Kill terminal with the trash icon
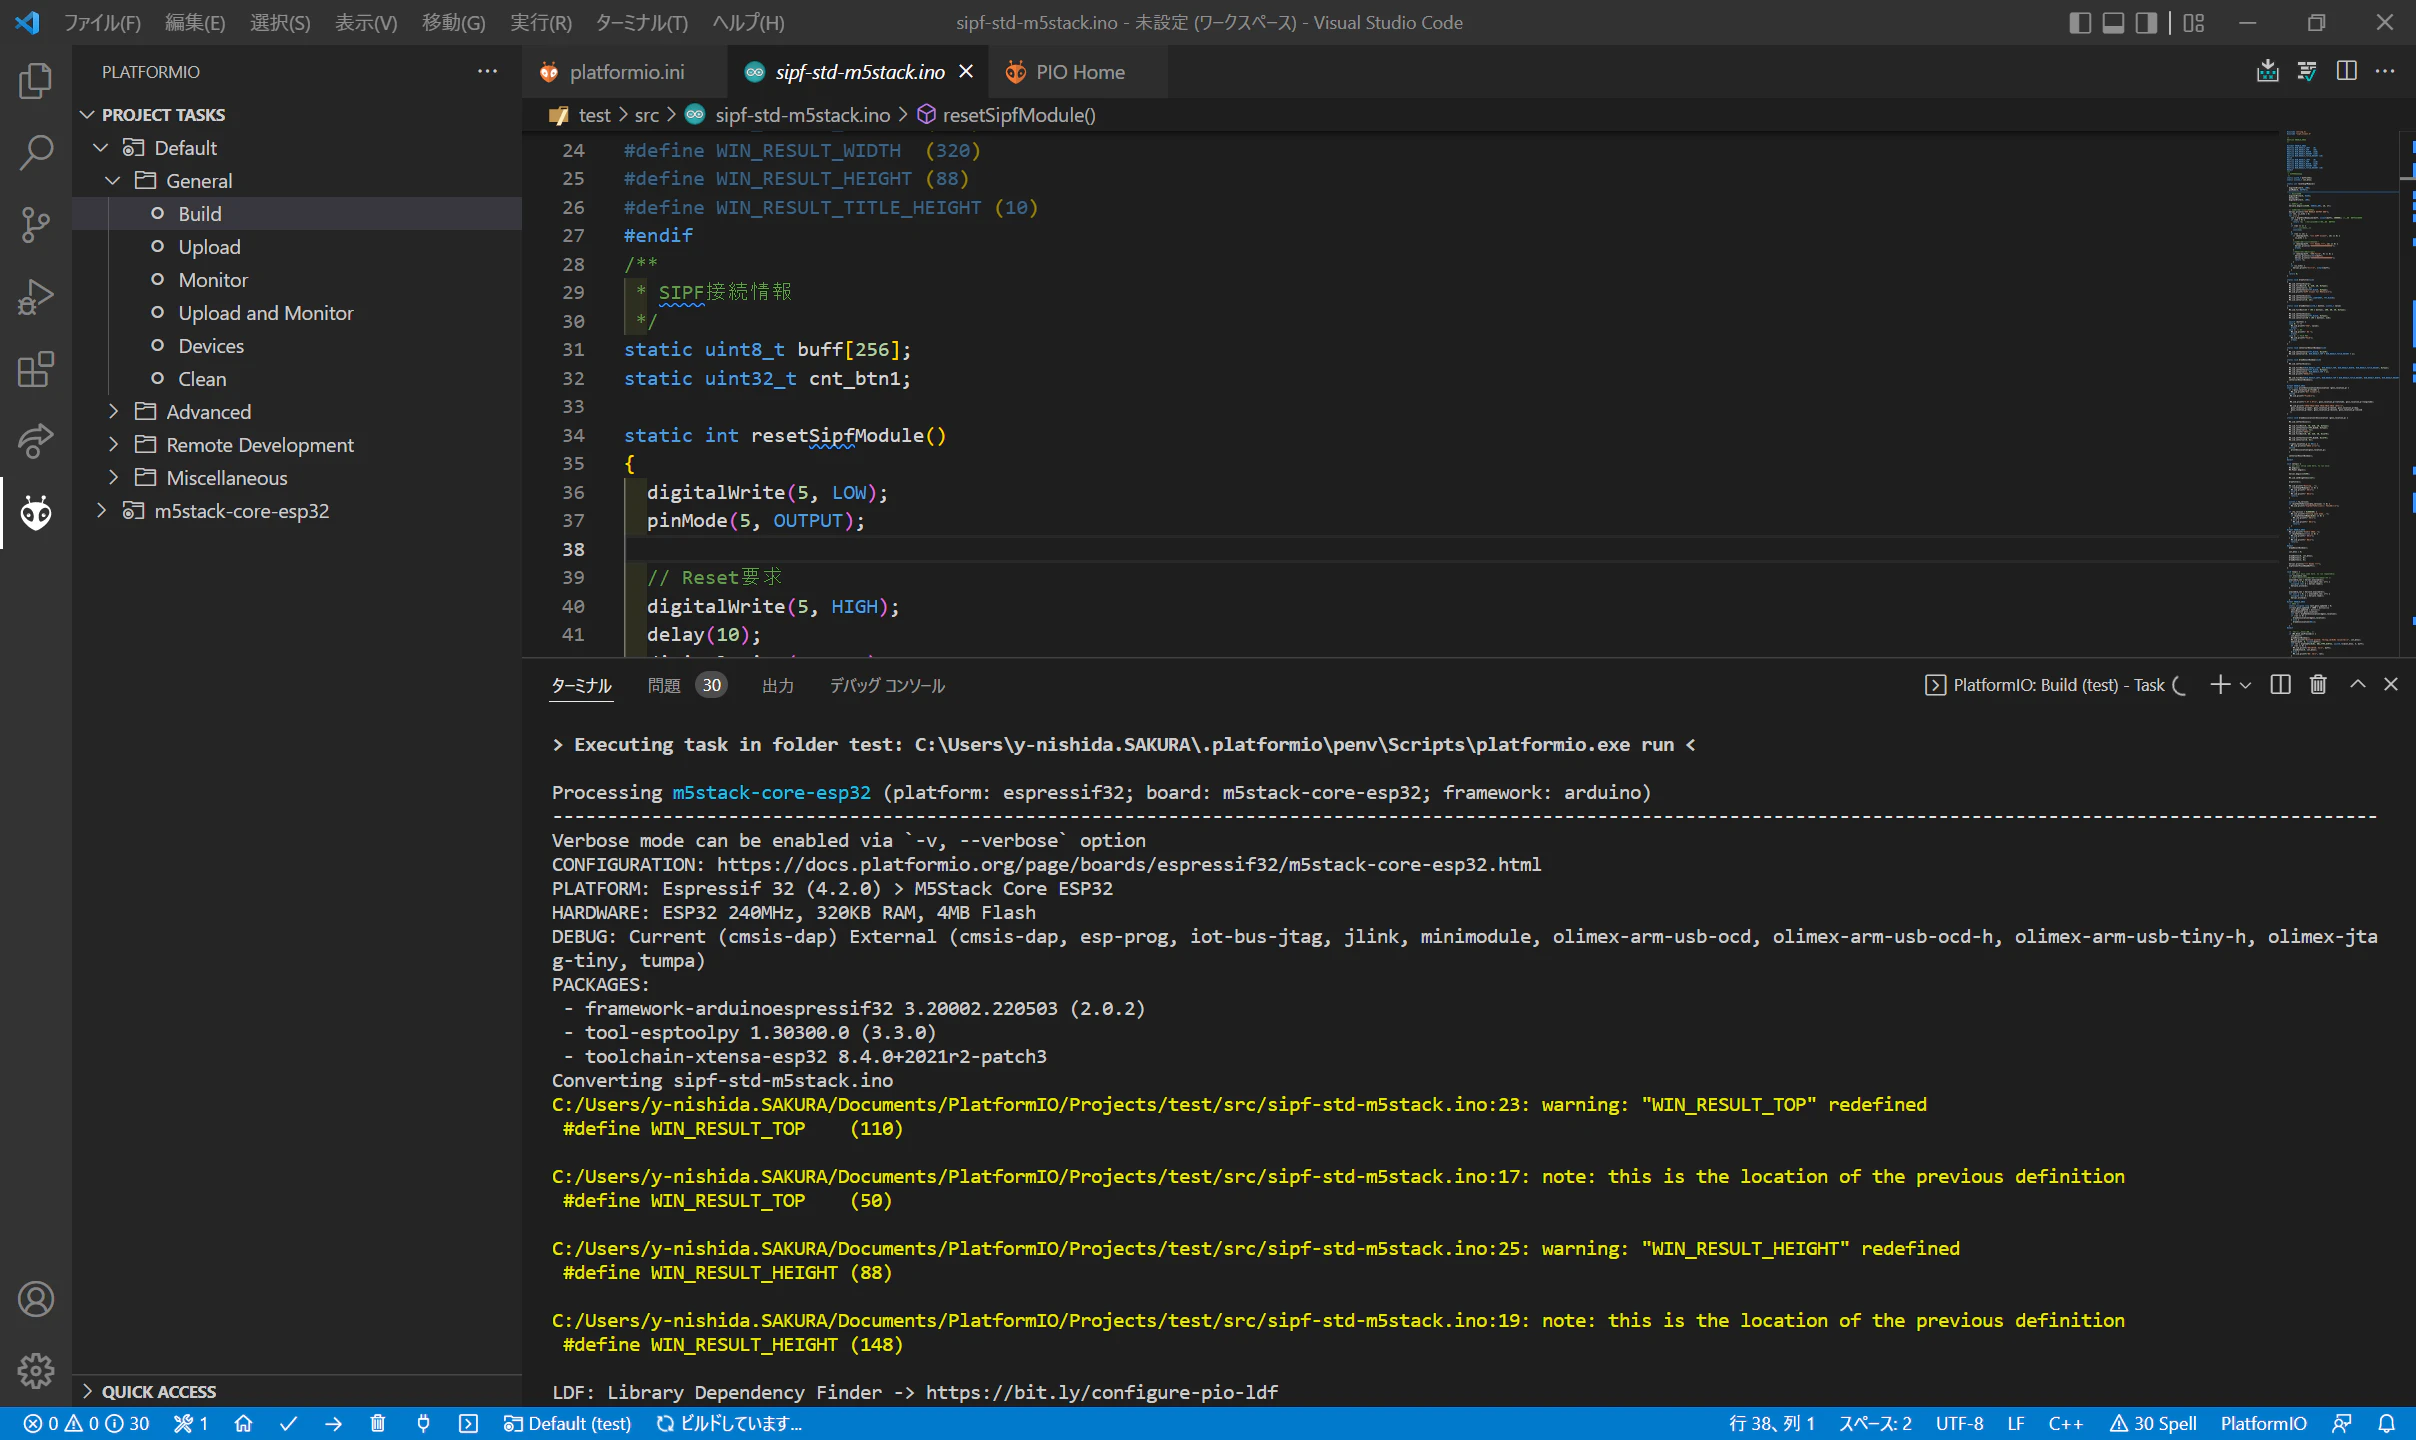 tap(2318, 685)
